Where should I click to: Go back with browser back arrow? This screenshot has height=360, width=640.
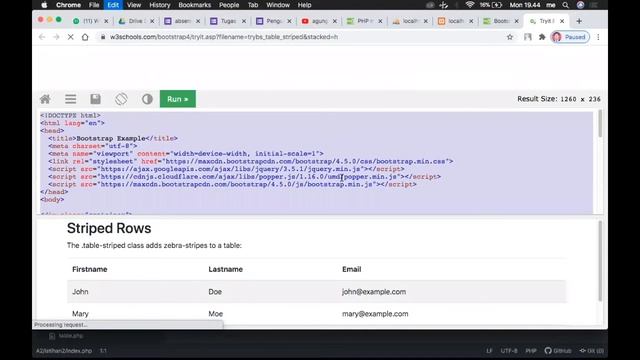pyautogui.click(x=42, y=37)
